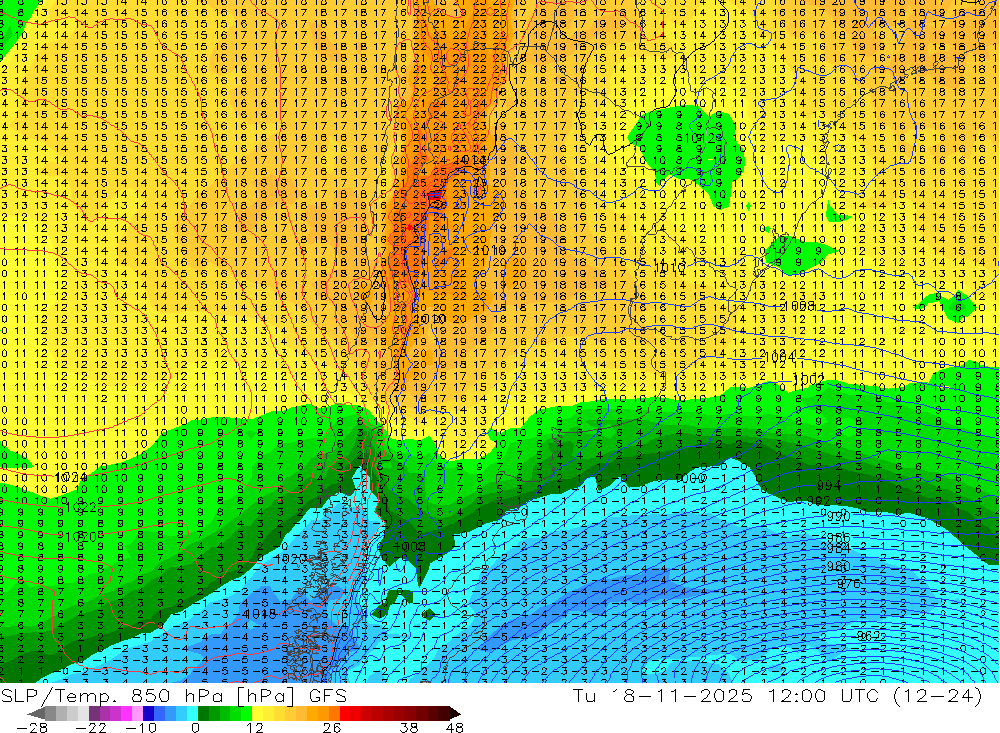Click the 38 label on the color scale
Image resolution: width=1000 pixels, height=733 pixels.
point(409,727)
